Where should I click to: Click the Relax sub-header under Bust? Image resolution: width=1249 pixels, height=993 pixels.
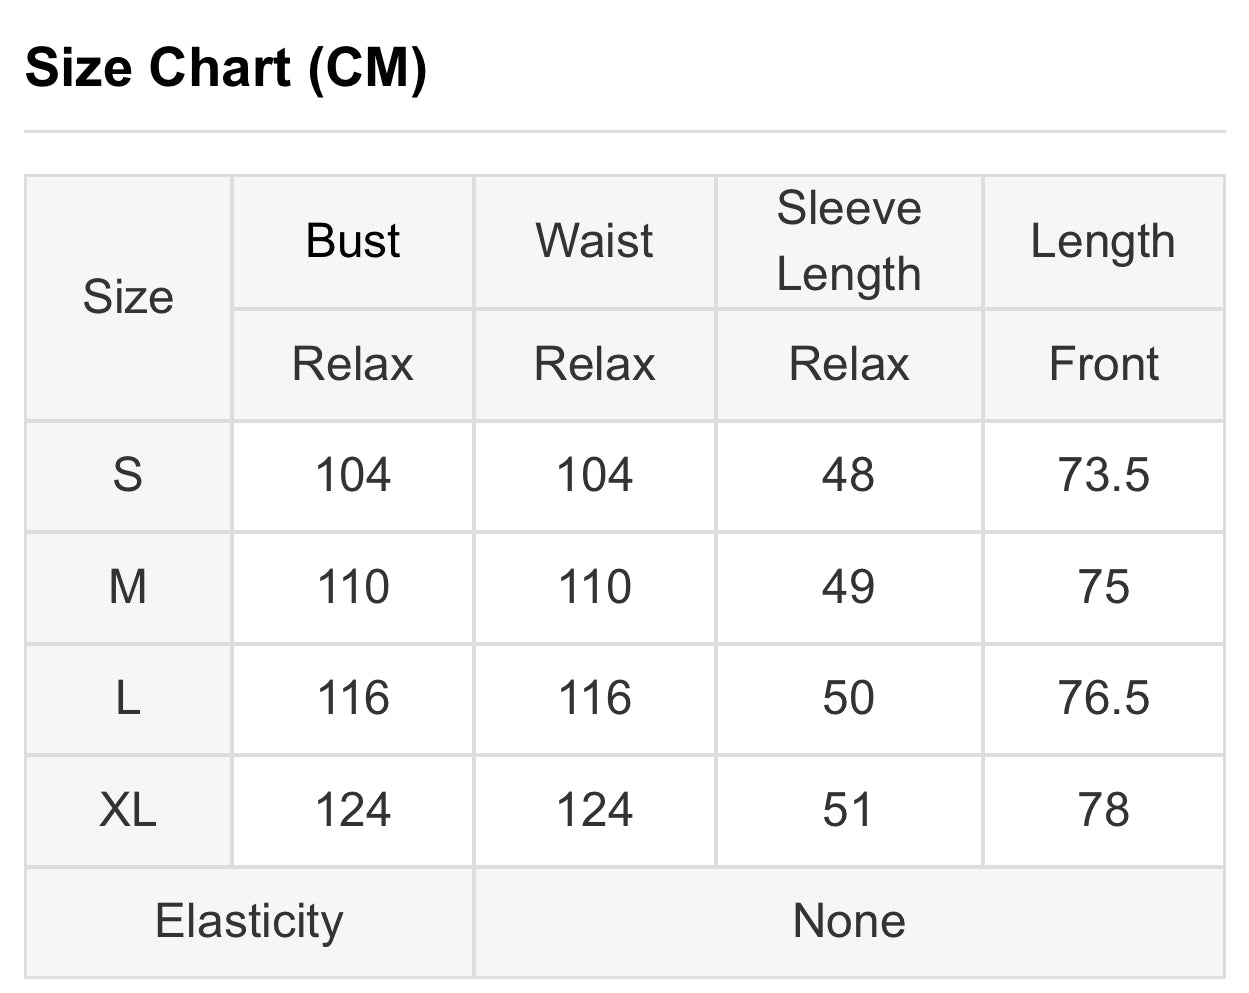point(353,364)
